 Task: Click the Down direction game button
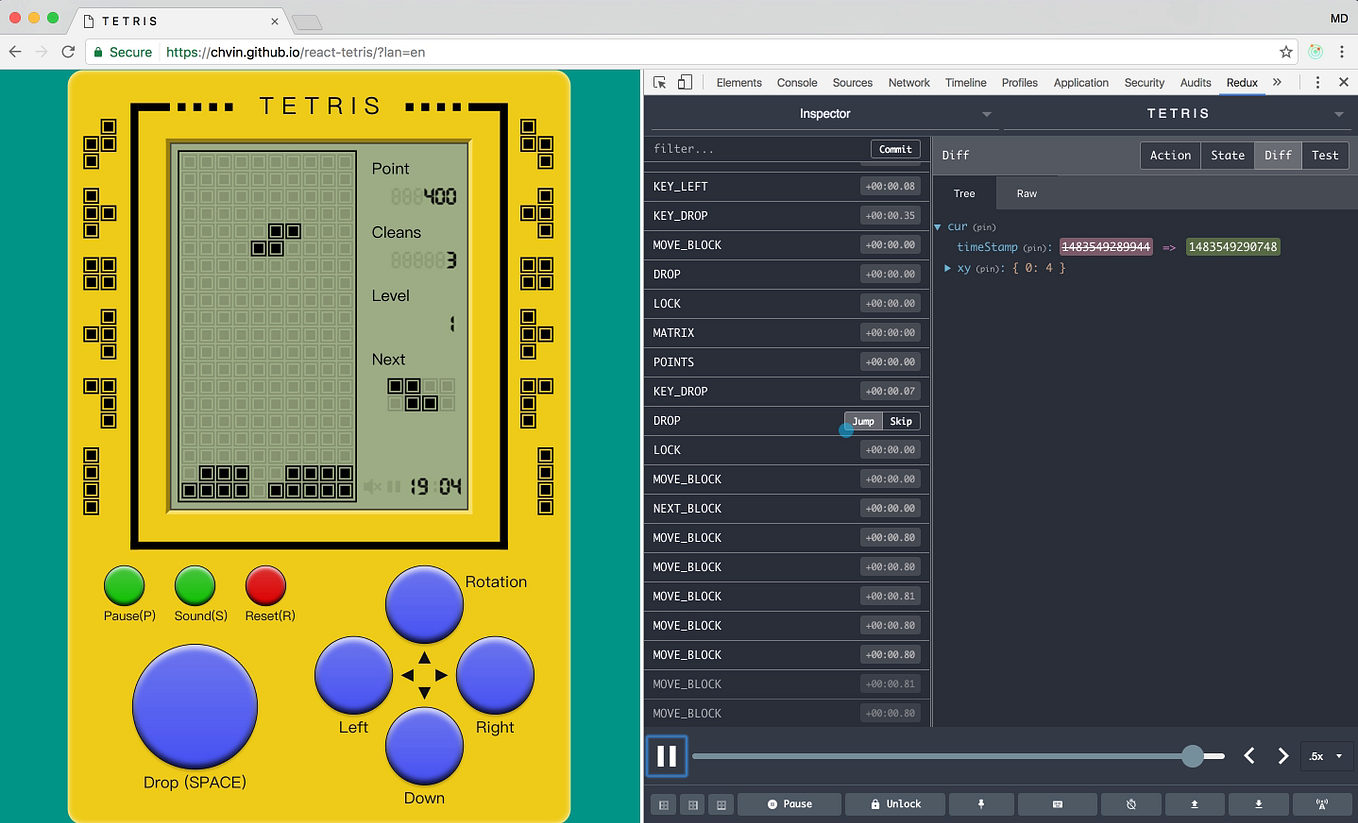[x=425, y=746]
